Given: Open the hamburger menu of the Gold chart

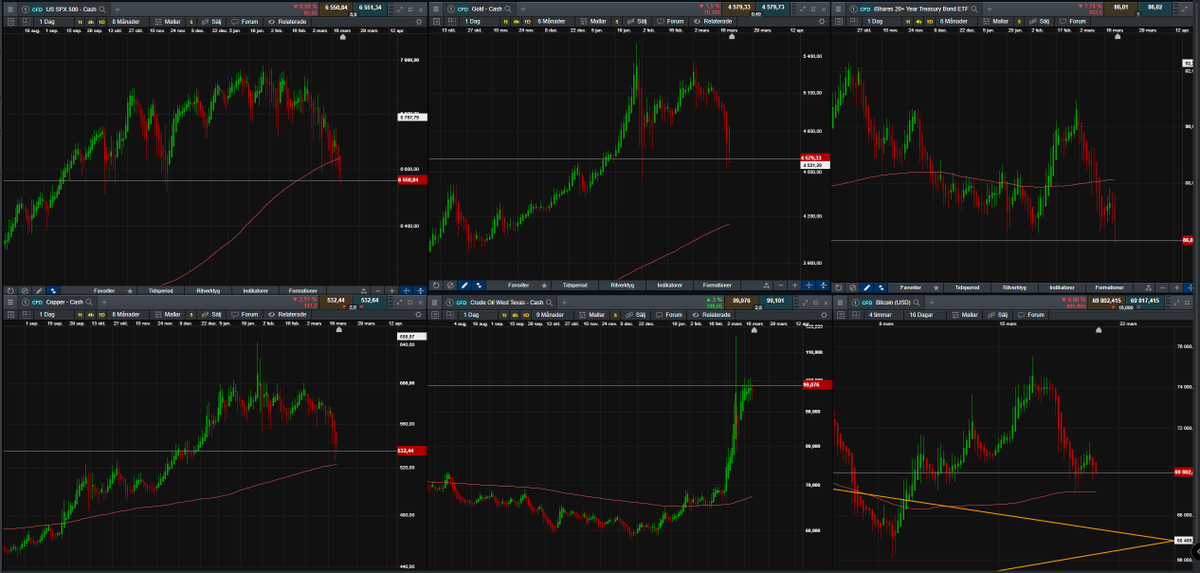Looking at the screenshot, I should [436, 9].
